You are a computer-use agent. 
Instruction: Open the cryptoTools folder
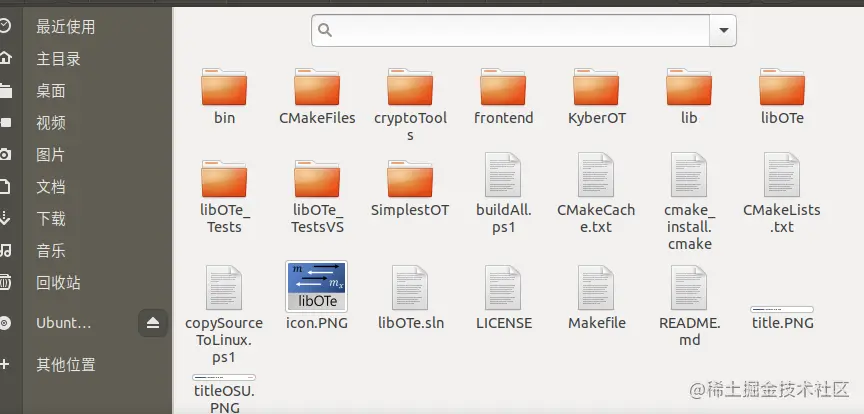[x=410, y=87]
